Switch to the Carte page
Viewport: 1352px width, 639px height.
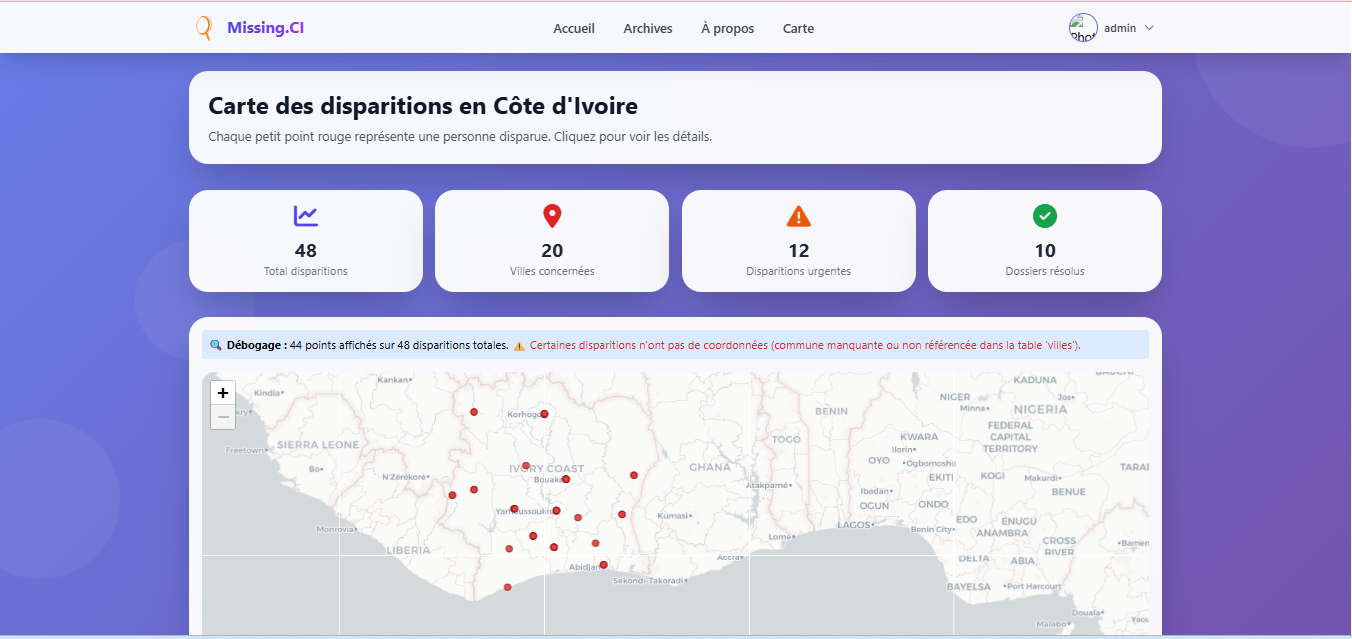[798, 28]
